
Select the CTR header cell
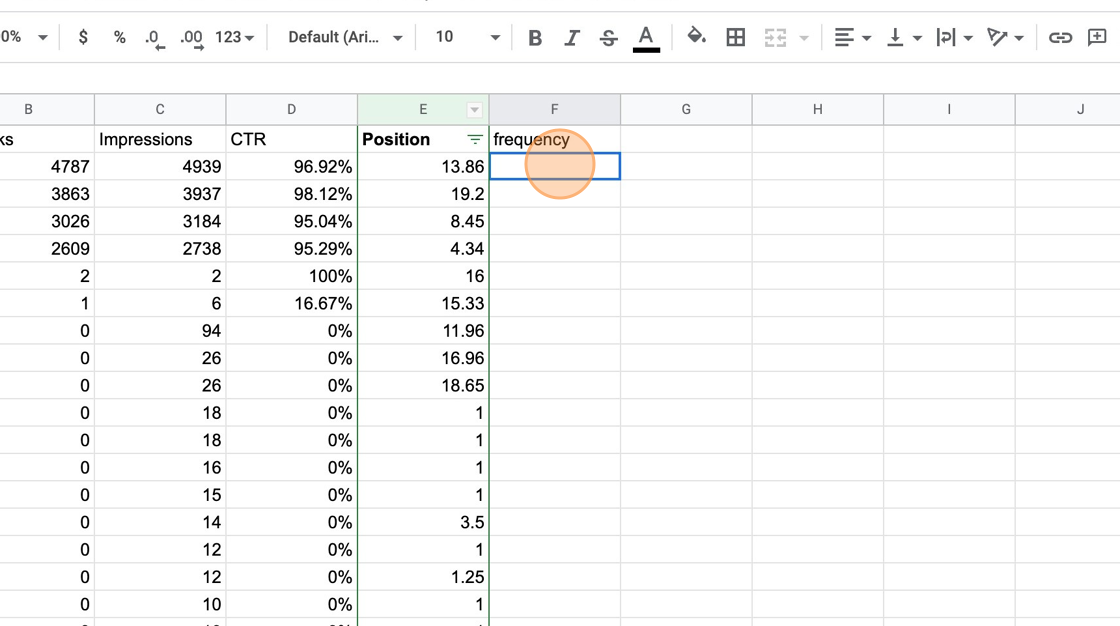click(291, 139)
